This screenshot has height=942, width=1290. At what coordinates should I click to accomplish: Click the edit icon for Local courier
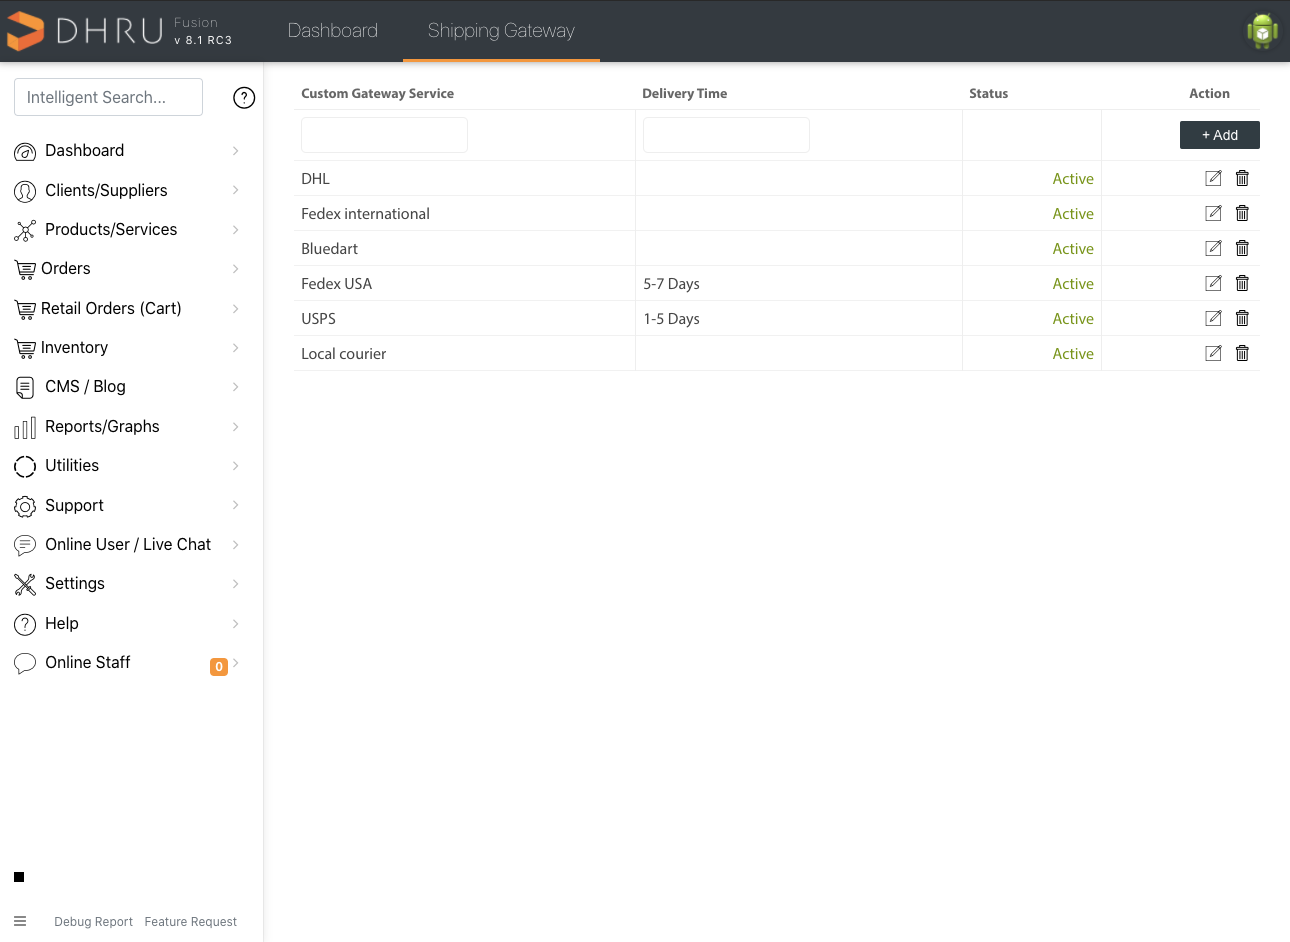1213,353
